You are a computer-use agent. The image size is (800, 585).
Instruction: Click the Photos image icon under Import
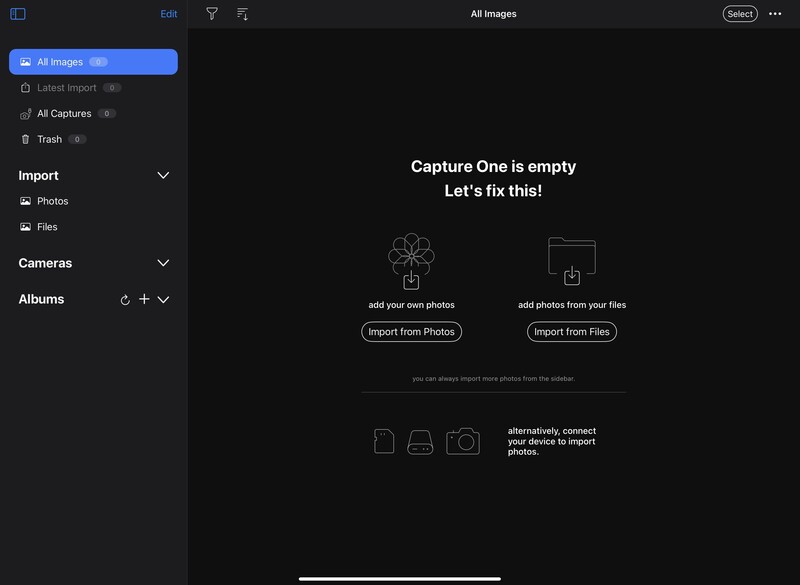pyautogui.click(x=25, y=201)
